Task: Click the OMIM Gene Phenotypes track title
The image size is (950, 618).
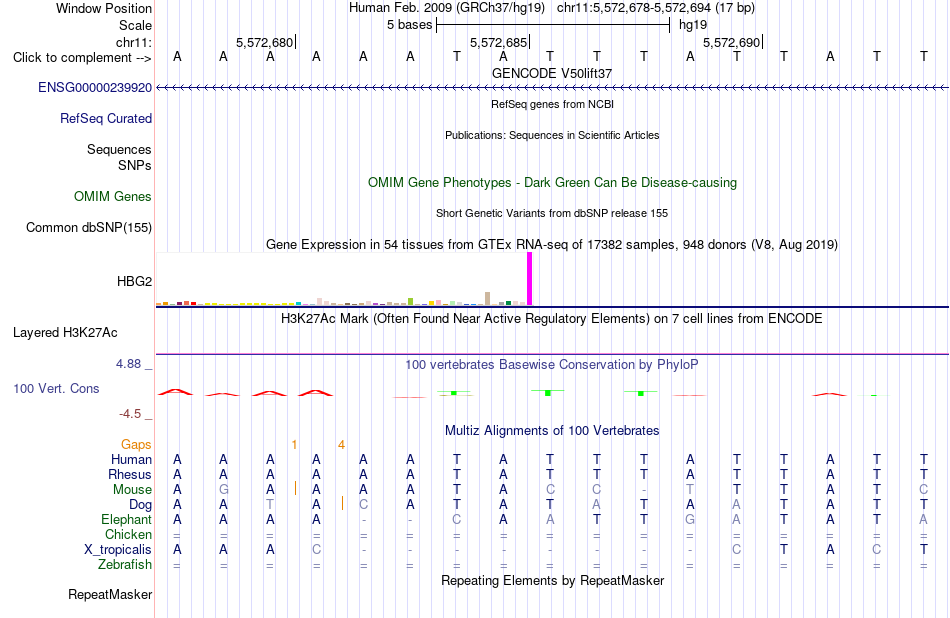Action: point(552,182)
